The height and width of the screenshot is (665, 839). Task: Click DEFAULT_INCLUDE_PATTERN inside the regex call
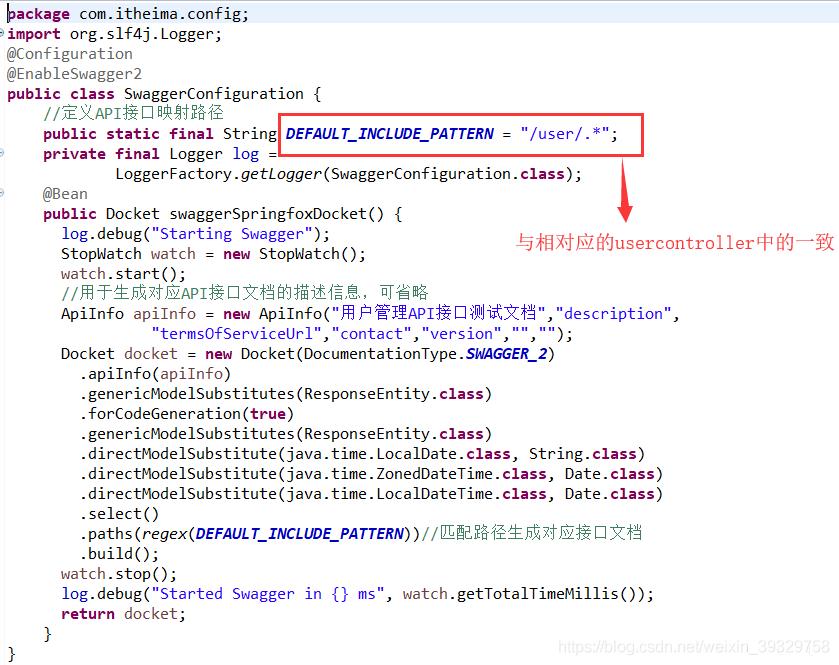click(x=299, y=534)
